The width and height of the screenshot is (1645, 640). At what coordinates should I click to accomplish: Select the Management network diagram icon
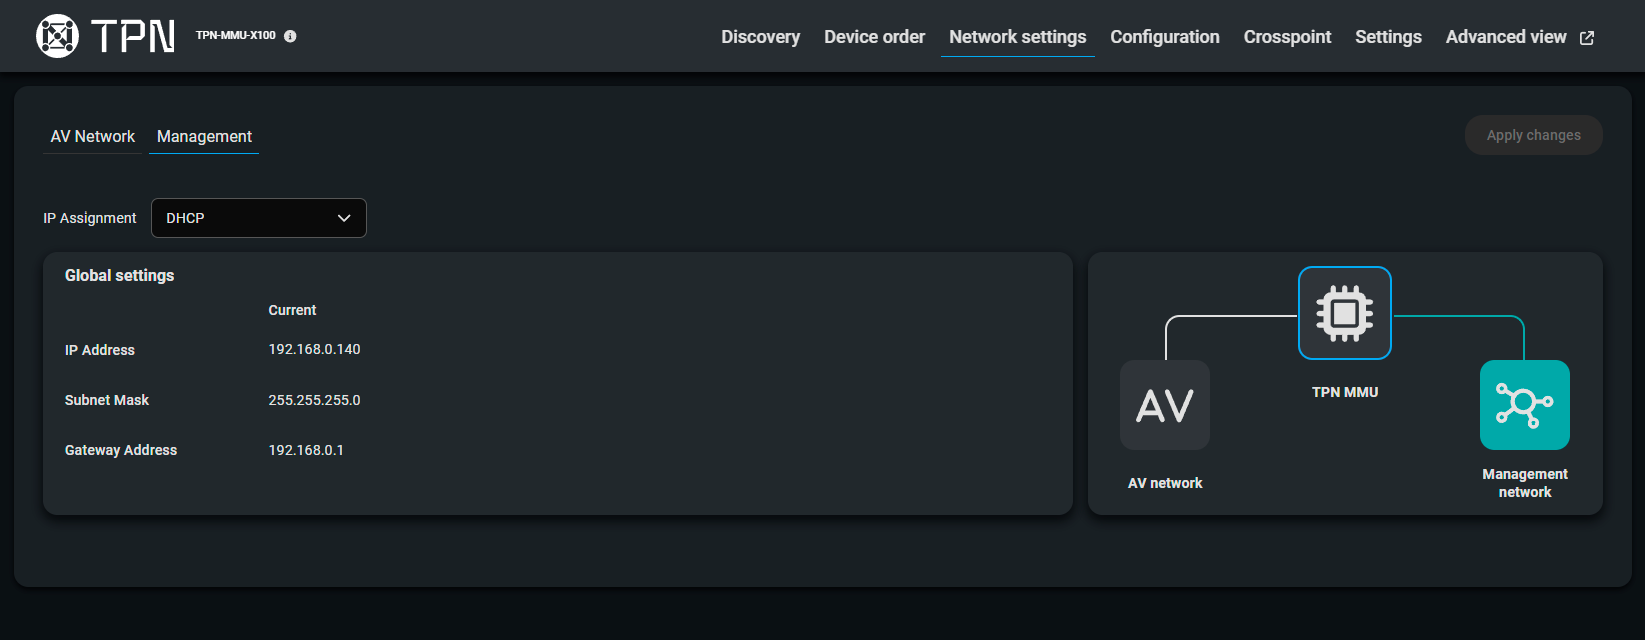coord(1525,405)
